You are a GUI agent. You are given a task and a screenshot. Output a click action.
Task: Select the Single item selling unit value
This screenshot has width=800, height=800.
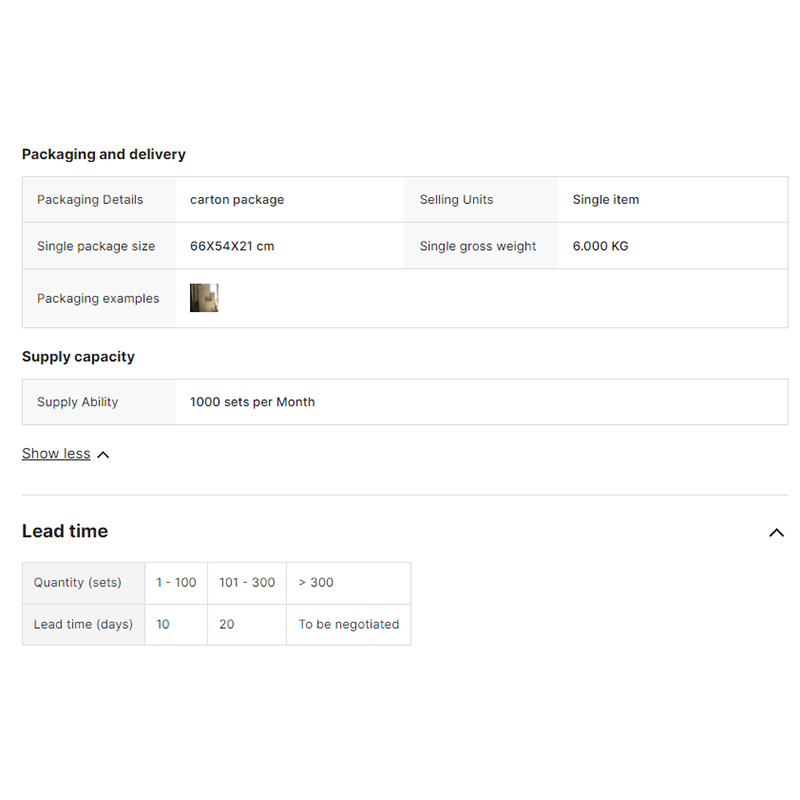tap(605, 200)
